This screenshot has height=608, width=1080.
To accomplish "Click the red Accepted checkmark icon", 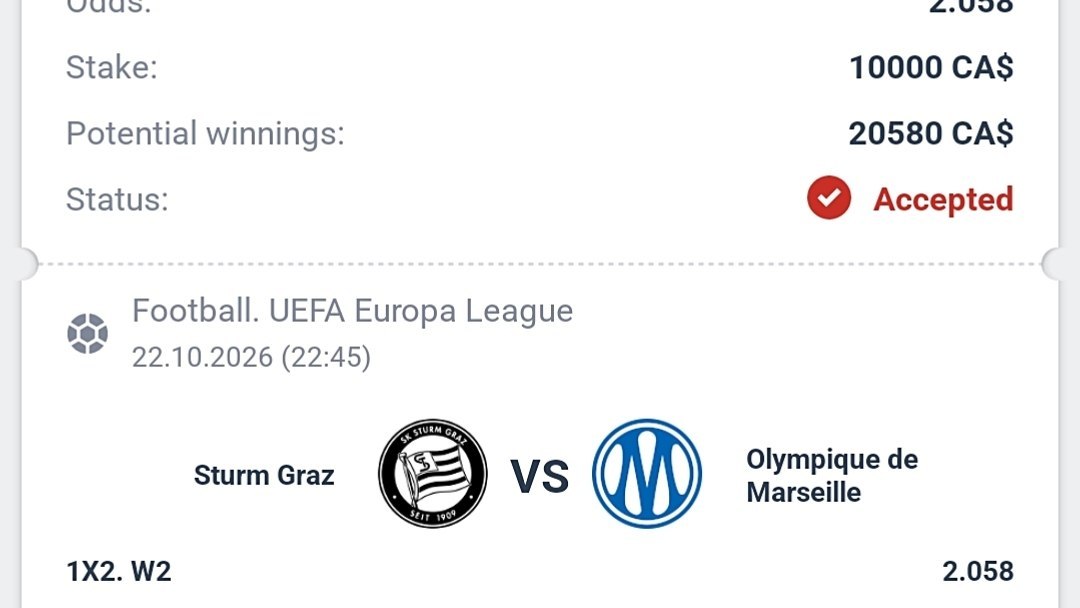I will coord(829,198).
